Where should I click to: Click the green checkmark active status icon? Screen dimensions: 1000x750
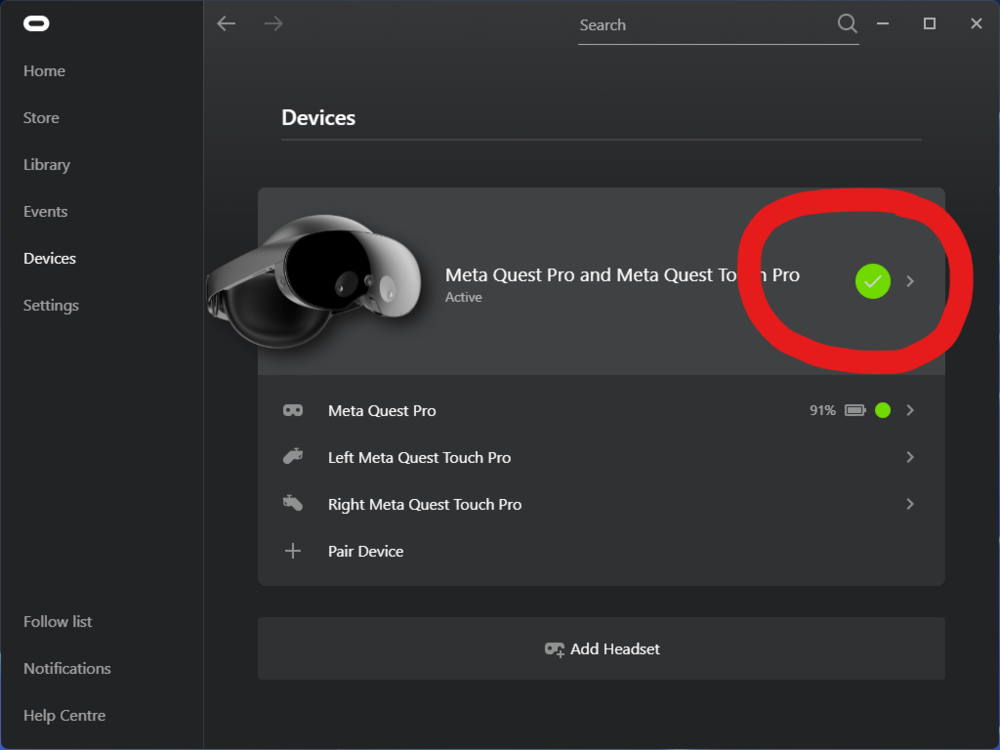click(x=872, y=281)
